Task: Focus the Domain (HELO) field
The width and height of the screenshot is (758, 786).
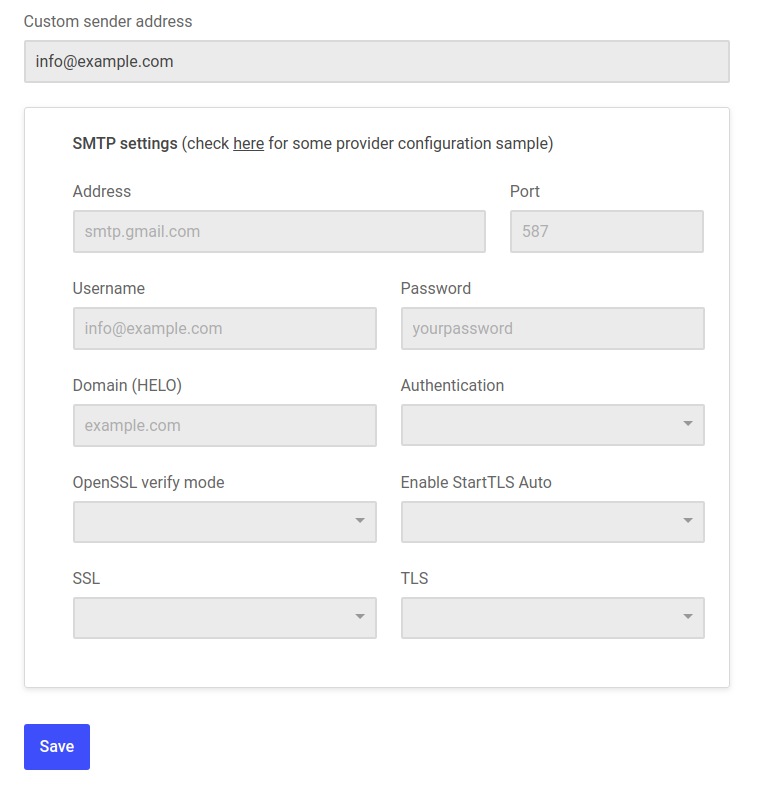Action: 224,425
